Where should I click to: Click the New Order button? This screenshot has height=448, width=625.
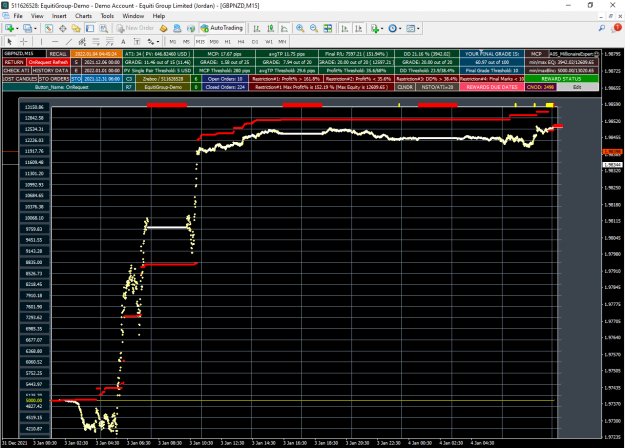coord(135,28)
